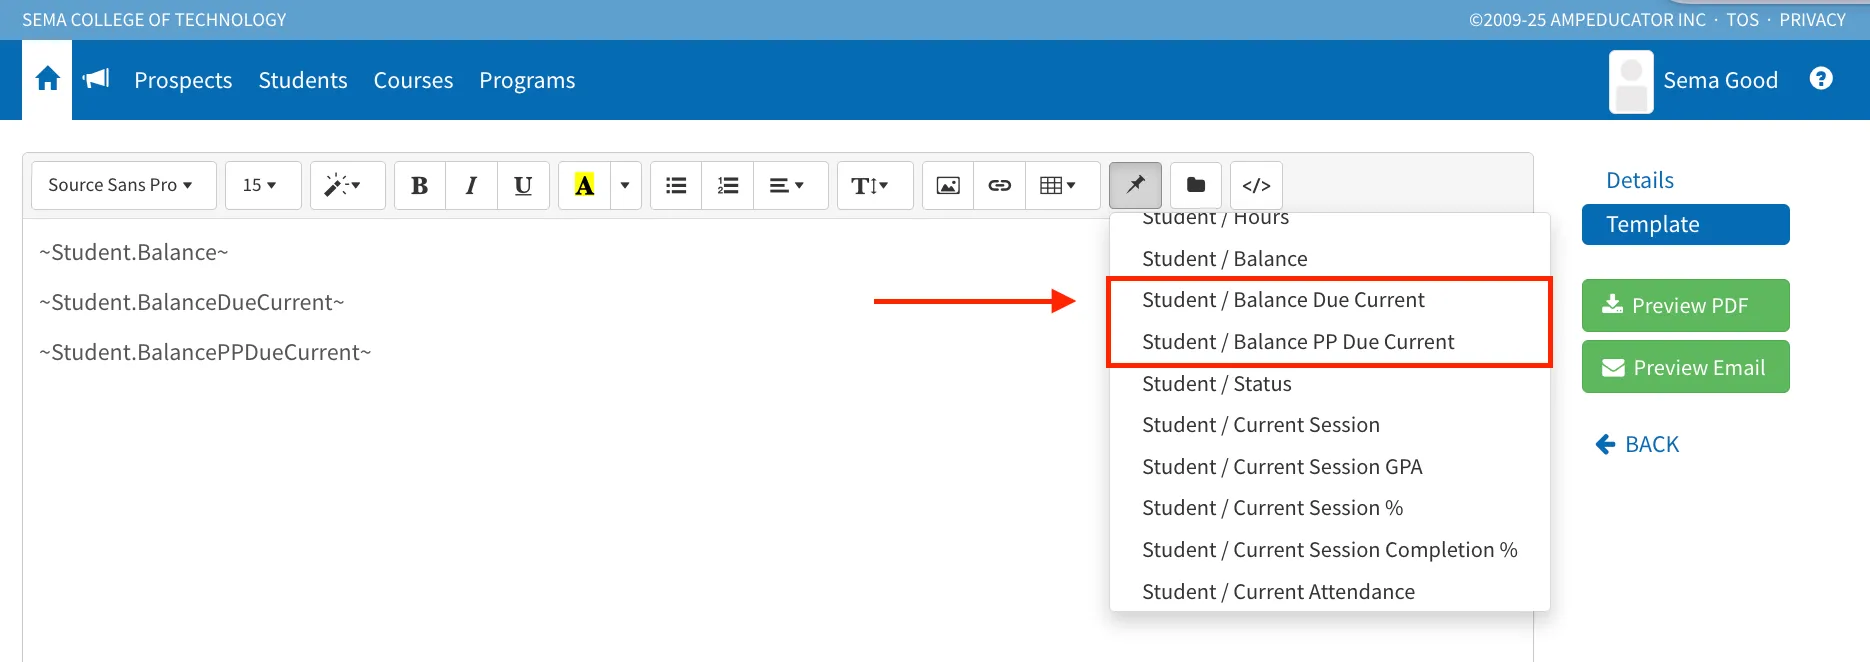Click the ~Student.BalanceDueCurrent~ text line

(192, 302)
